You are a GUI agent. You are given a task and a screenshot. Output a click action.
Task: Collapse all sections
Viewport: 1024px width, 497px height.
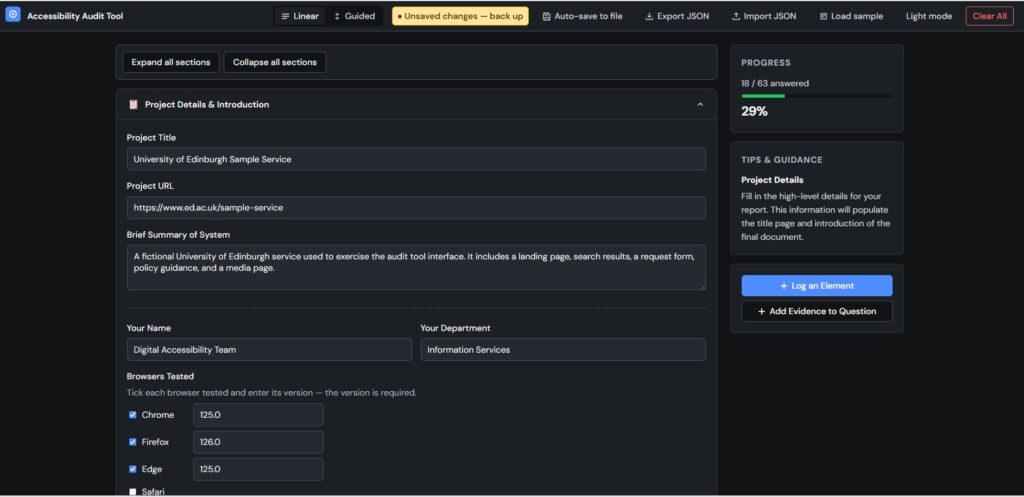[275, 62]
